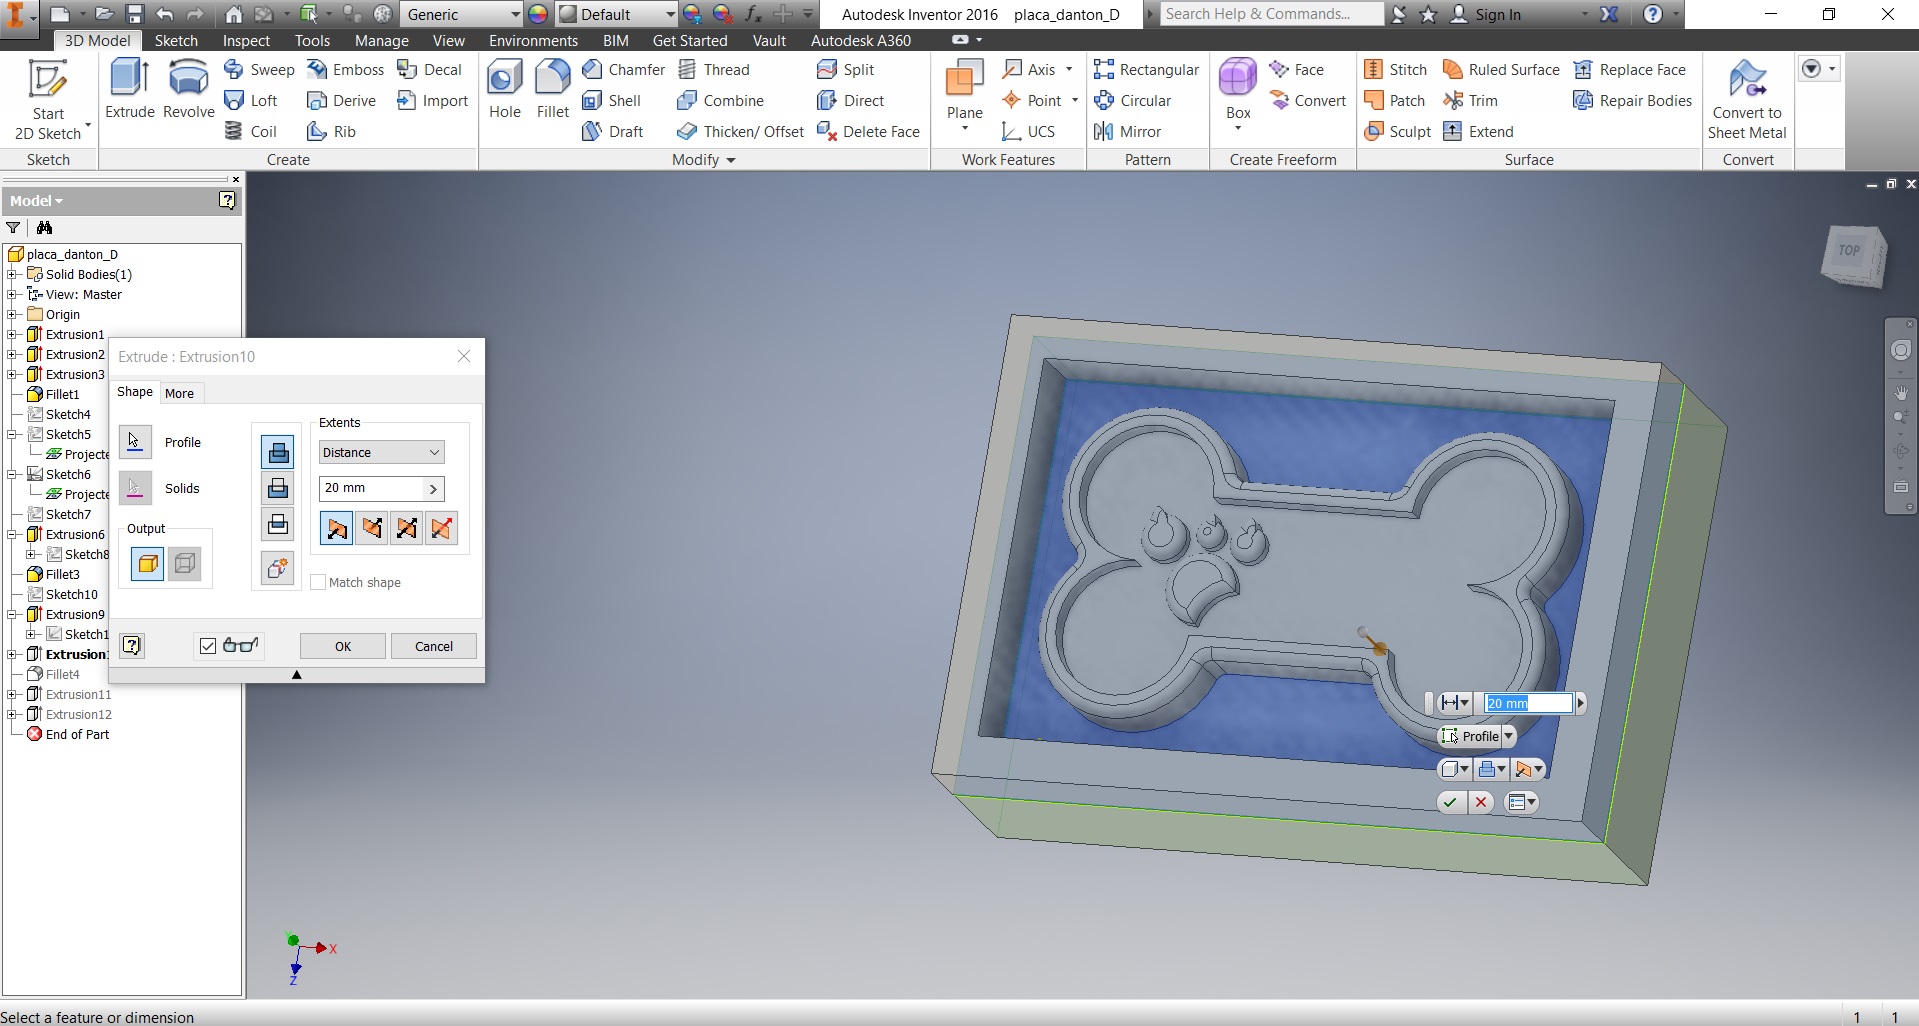Image resolution: width=1919 pixels, height=1026 pixels.
Task: Click Convert to Sheet Metal
Action: [x=1747, y=100]
